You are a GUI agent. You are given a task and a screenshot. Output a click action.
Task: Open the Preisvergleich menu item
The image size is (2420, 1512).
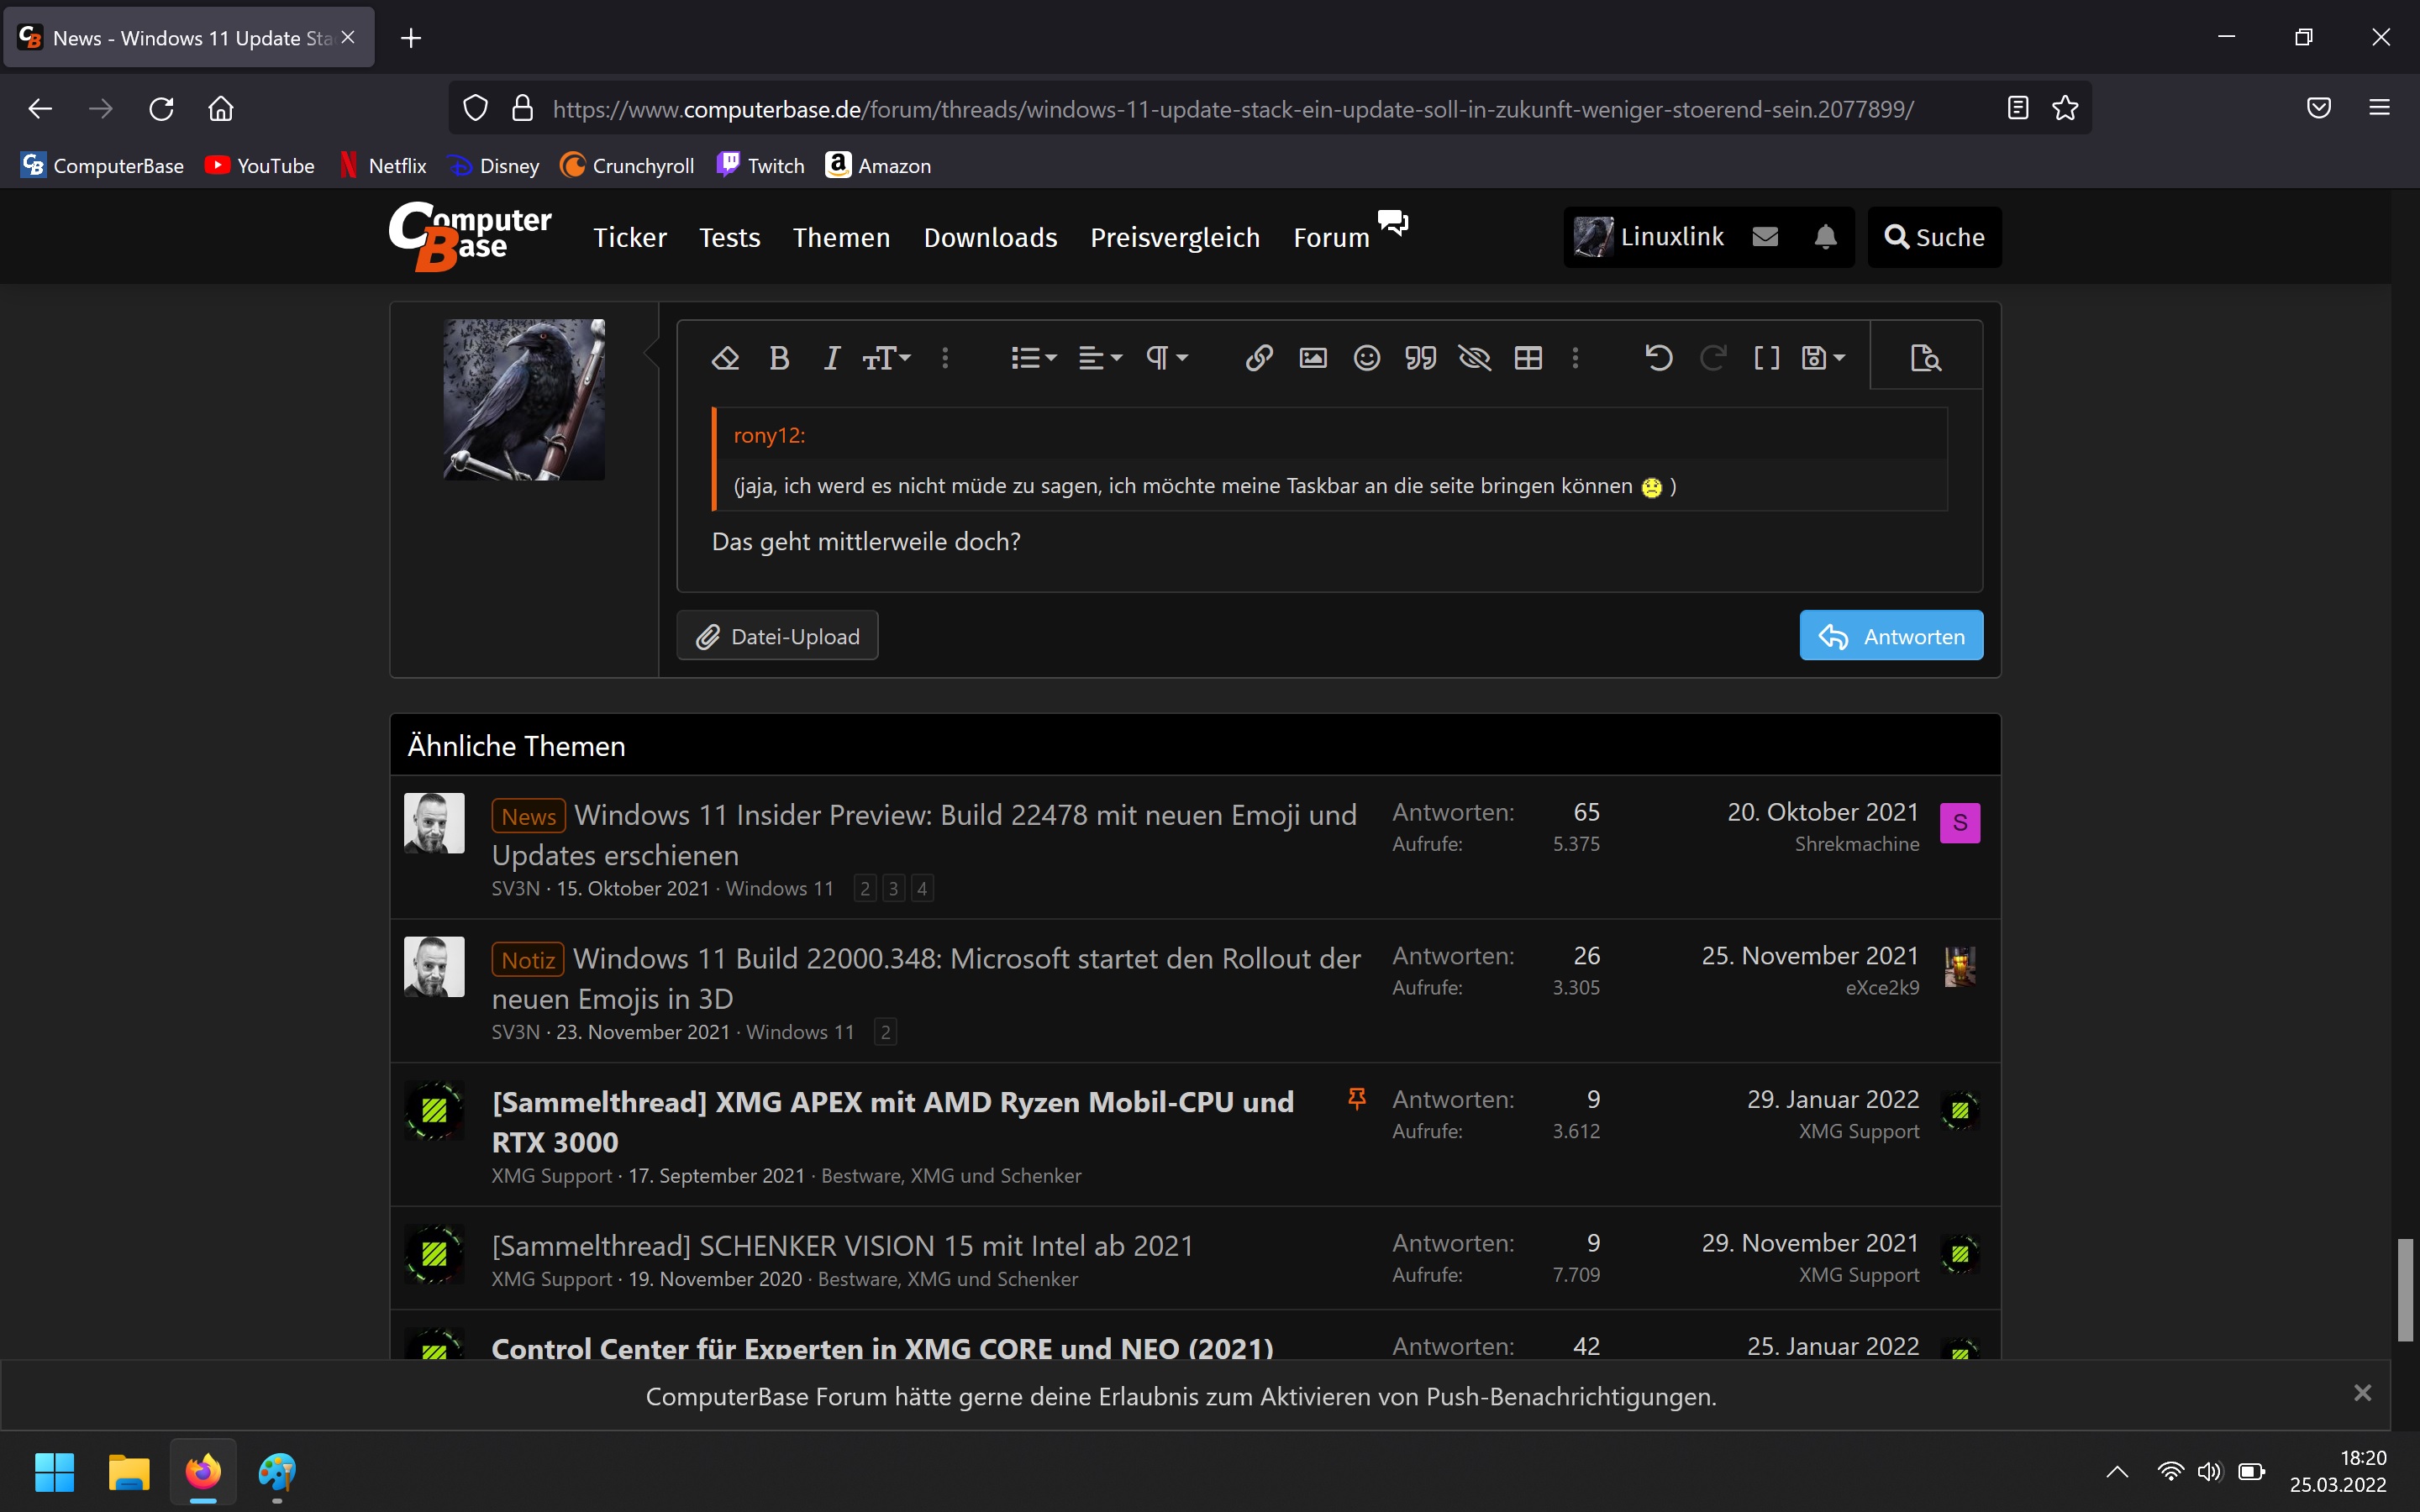pyautogui.click(x=1174, y=238)
